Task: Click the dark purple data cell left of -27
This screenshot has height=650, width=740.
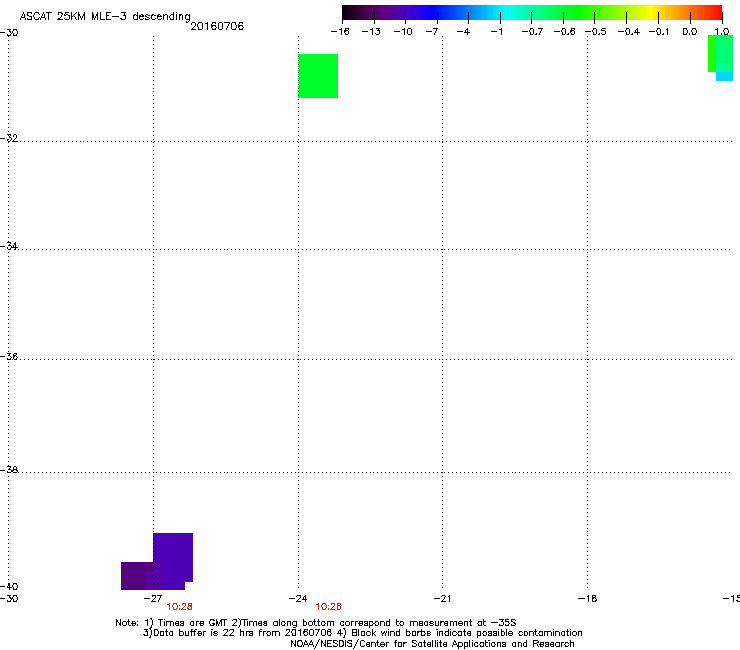Action: [x=137, y=575]
